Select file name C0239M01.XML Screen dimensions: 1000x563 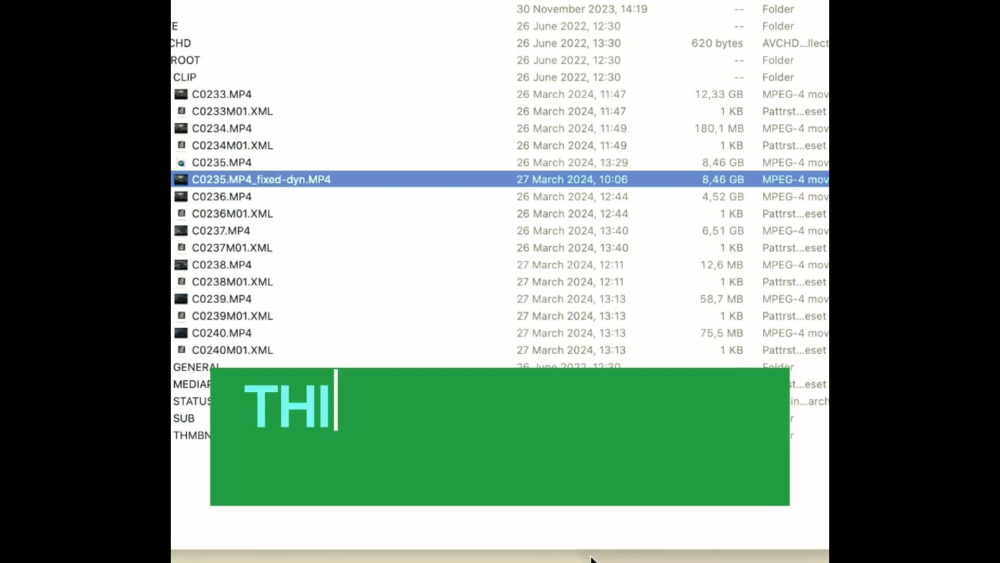click(x=232, y=316)
